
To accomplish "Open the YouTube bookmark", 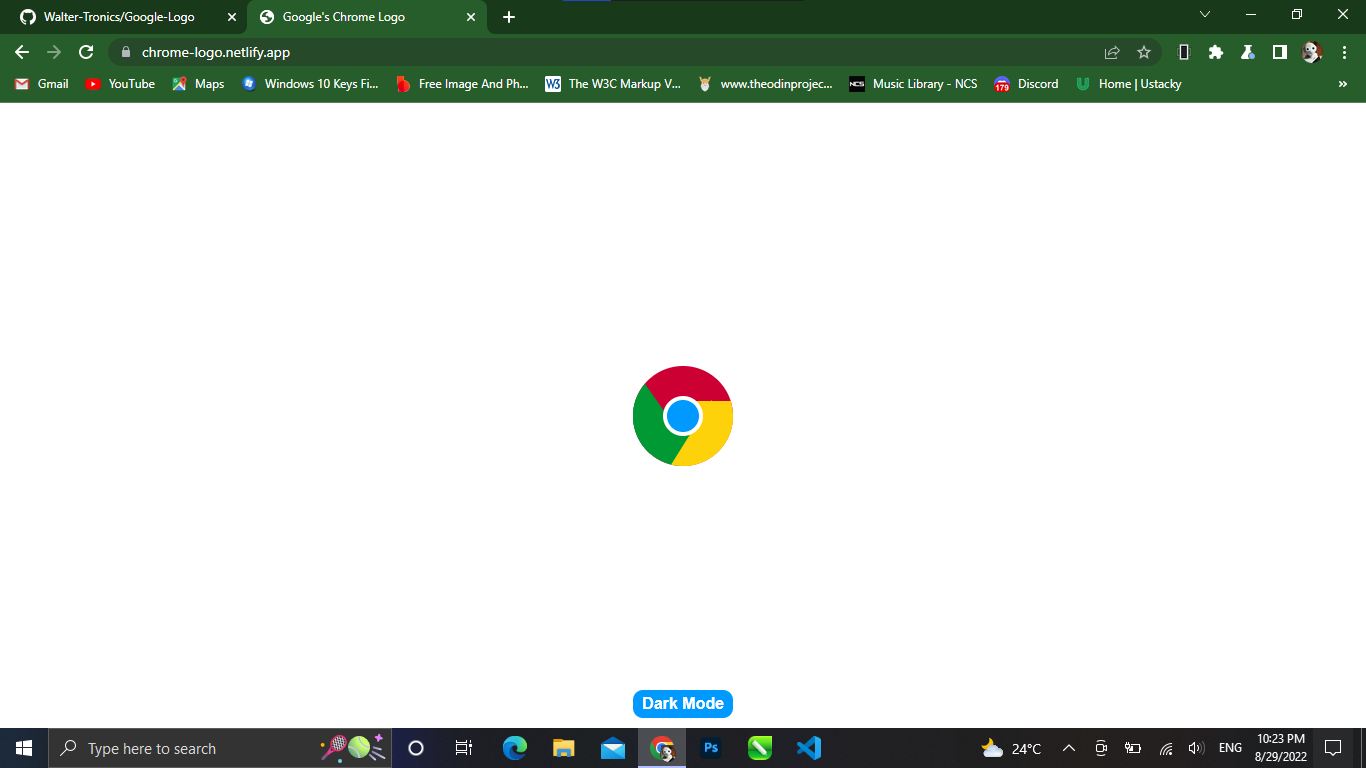I will pyautogui.click(x=119, y=84).
